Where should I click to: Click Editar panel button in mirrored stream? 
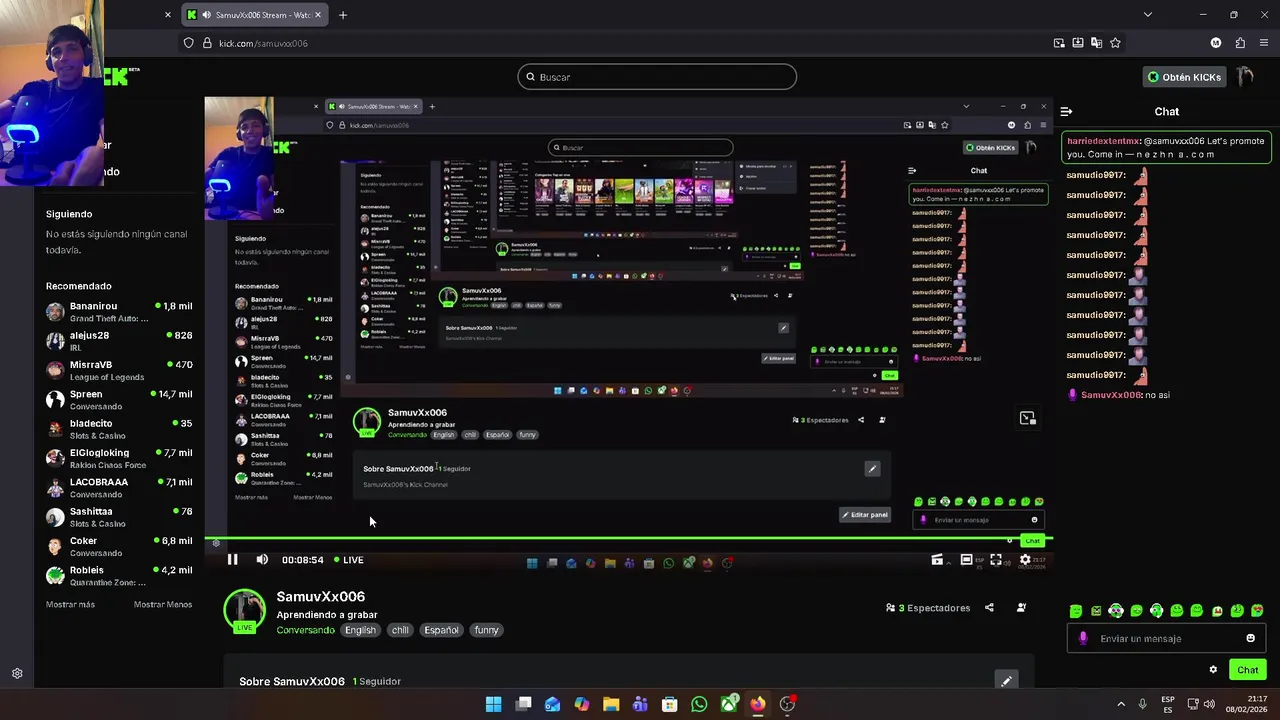[x=865, y=515]
